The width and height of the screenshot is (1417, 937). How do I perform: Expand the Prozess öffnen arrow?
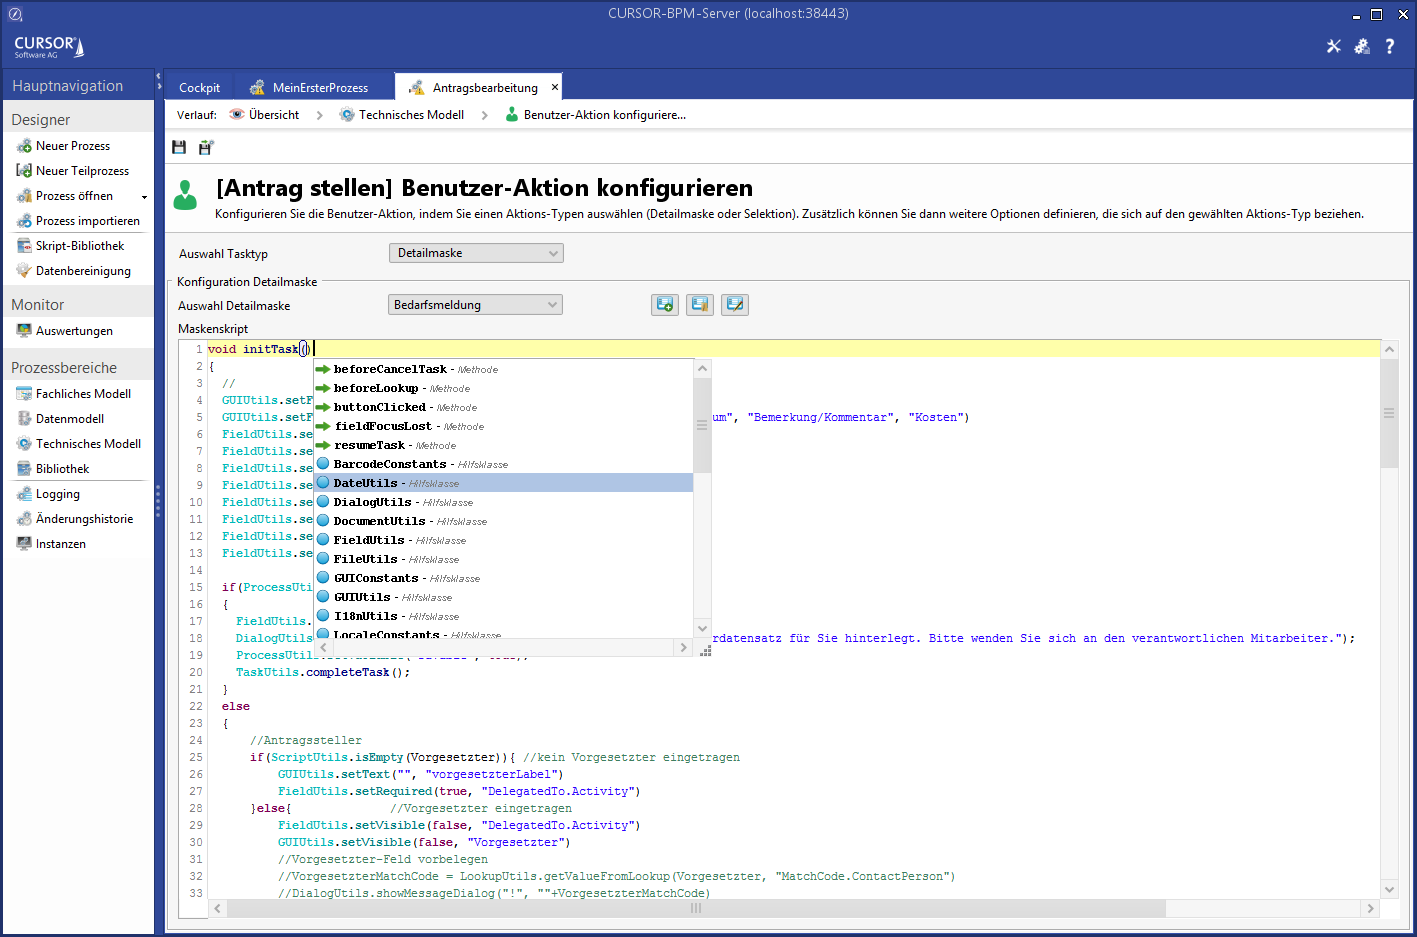tap(144, 197)
